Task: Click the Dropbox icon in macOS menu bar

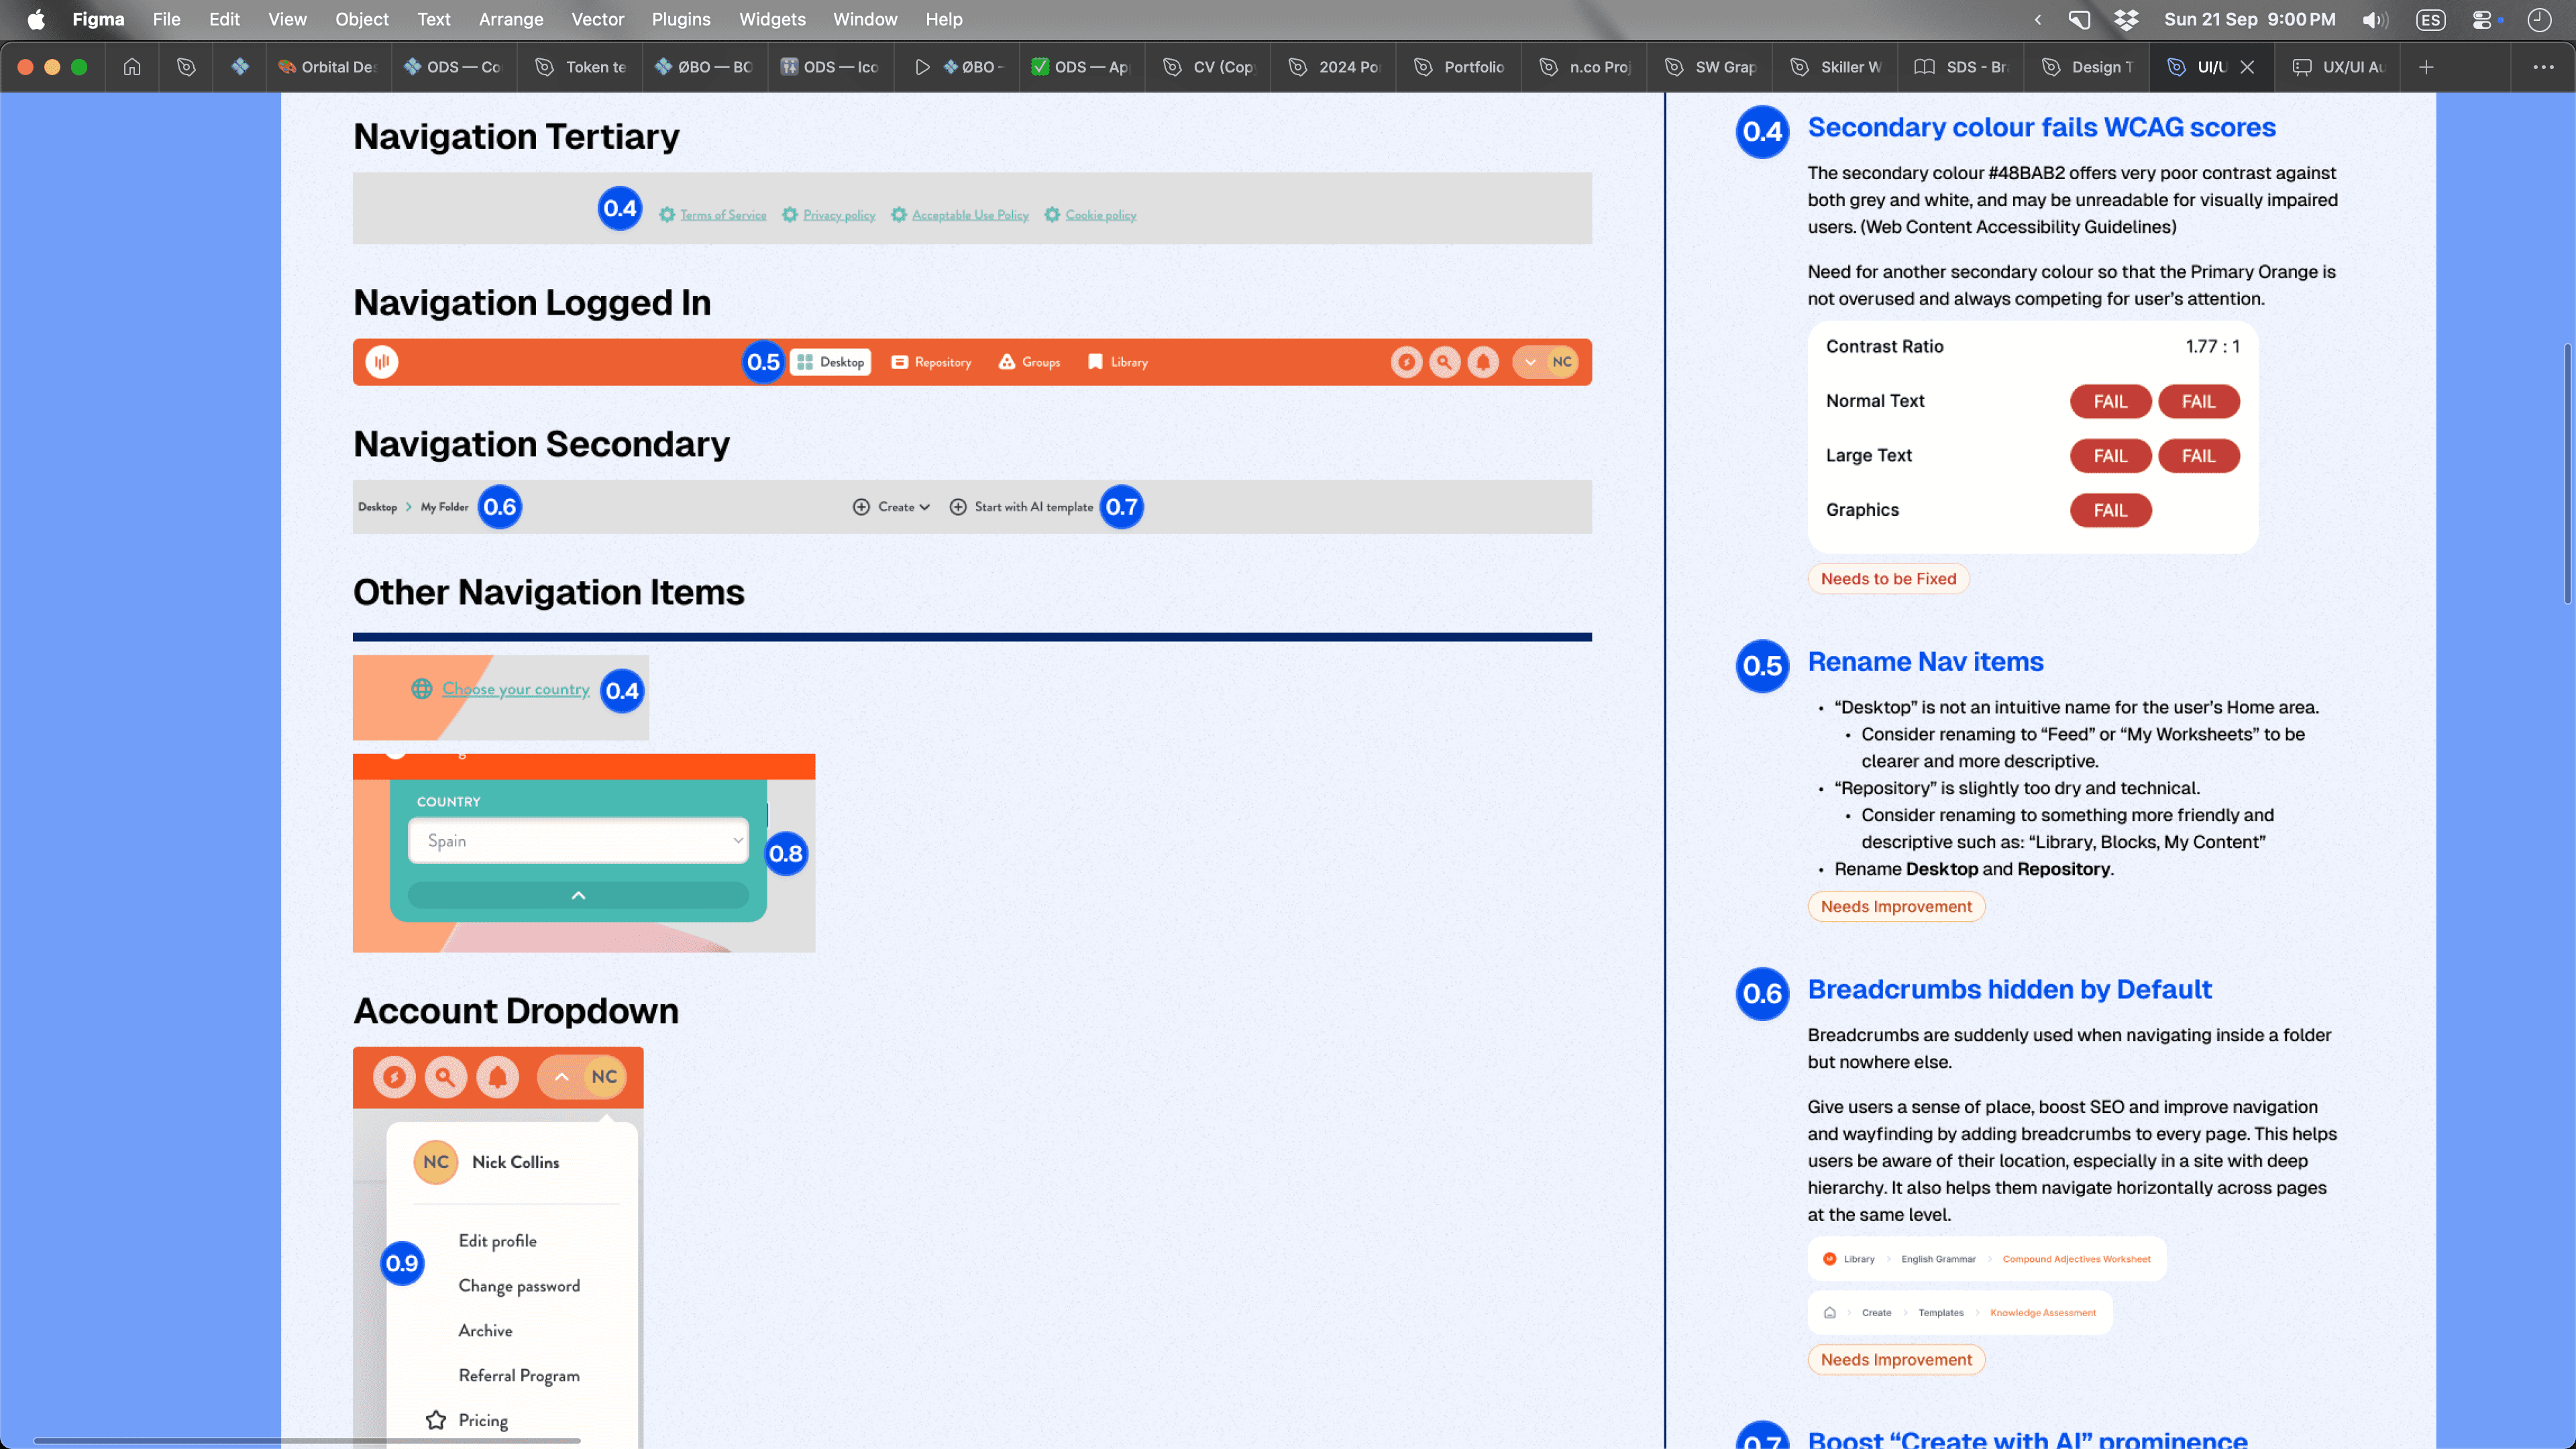Action: (2126, 19)
